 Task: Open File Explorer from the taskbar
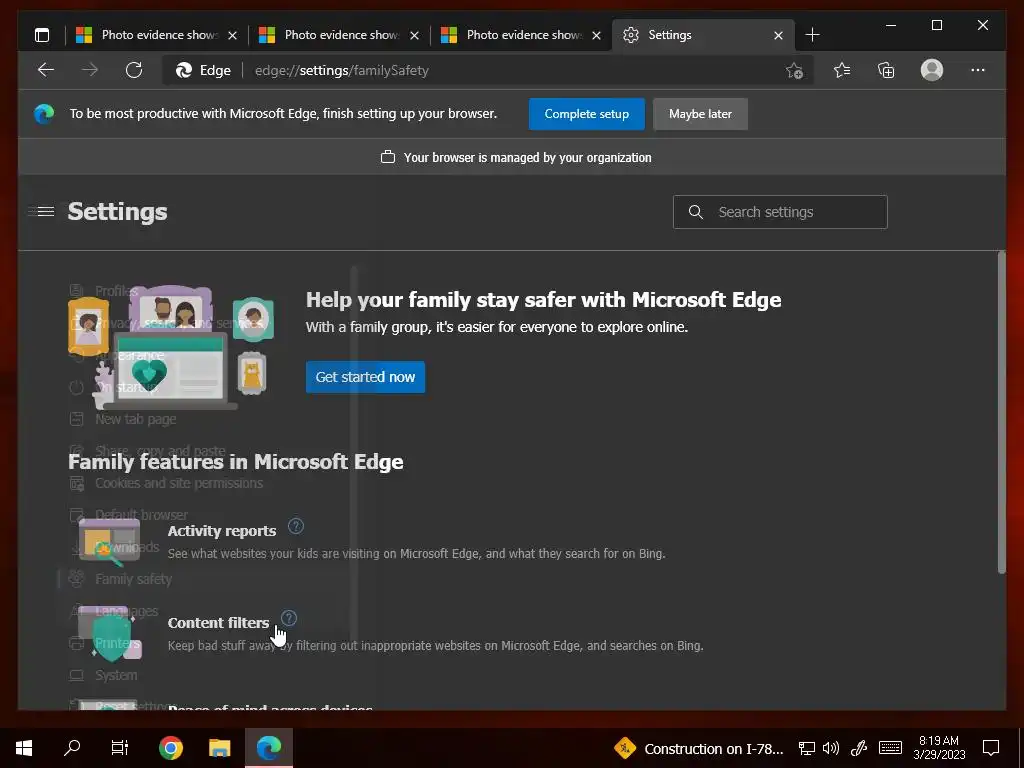(219, 748)
